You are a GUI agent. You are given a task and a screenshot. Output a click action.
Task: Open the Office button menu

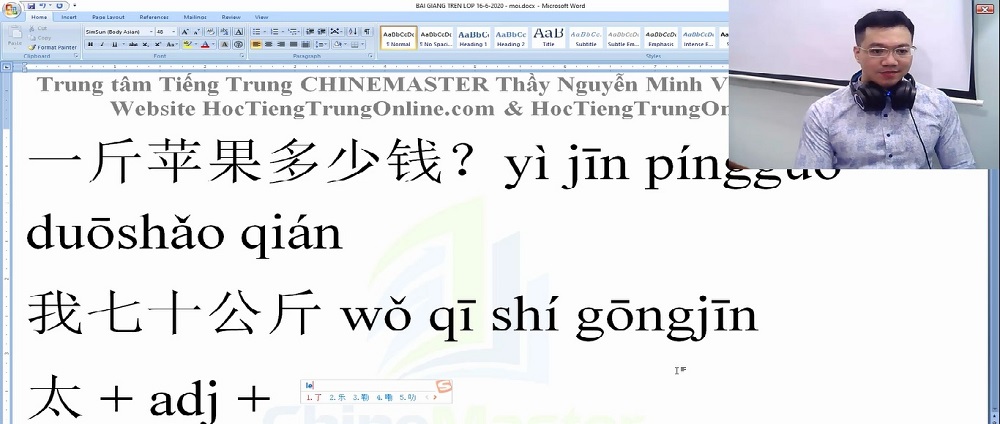pyautogui.click(x=11, y=10)
